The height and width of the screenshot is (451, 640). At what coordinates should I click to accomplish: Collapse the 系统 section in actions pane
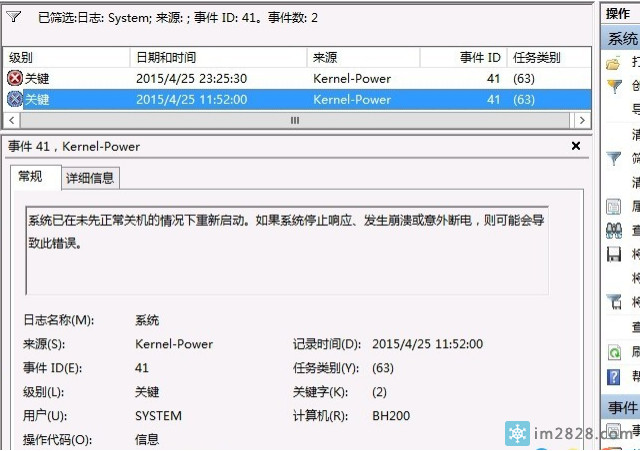pyautogui.click(x=622, y=39)
